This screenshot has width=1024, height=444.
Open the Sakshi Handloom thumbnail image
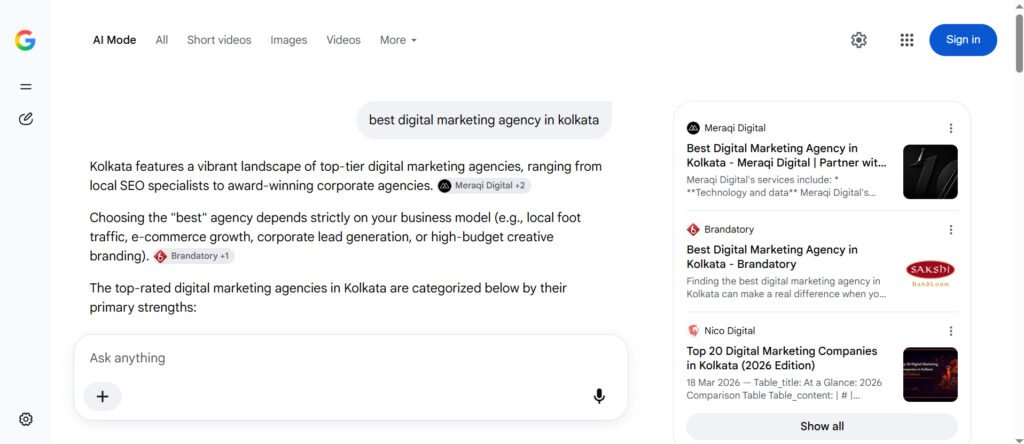[x=930, y=273]
